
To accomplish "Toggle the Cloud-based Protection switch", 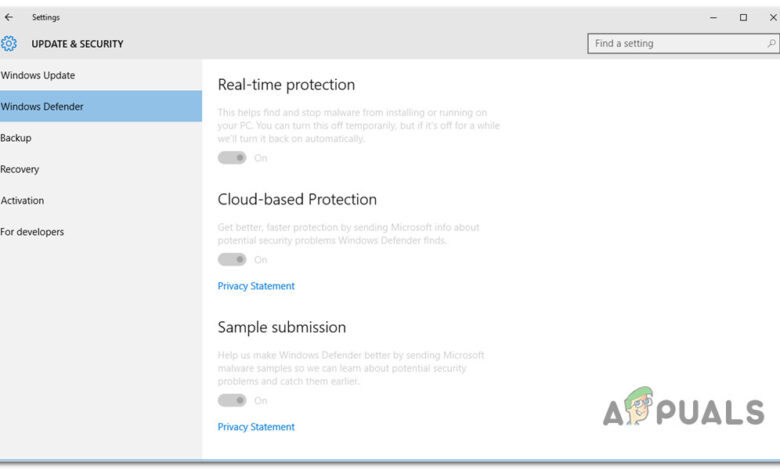I will coord(232,260).
